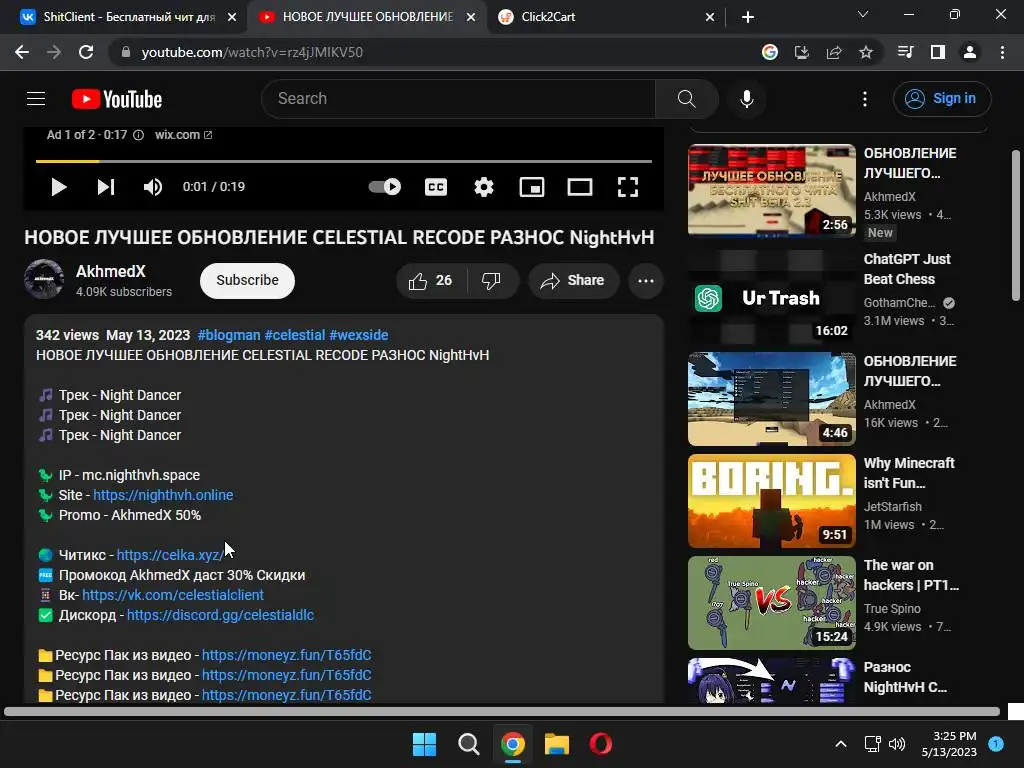This screenshot has width=1024, height=768.
Task: Bookmark this page star icon
Action: pyautogui.click(x=866, y=52)
